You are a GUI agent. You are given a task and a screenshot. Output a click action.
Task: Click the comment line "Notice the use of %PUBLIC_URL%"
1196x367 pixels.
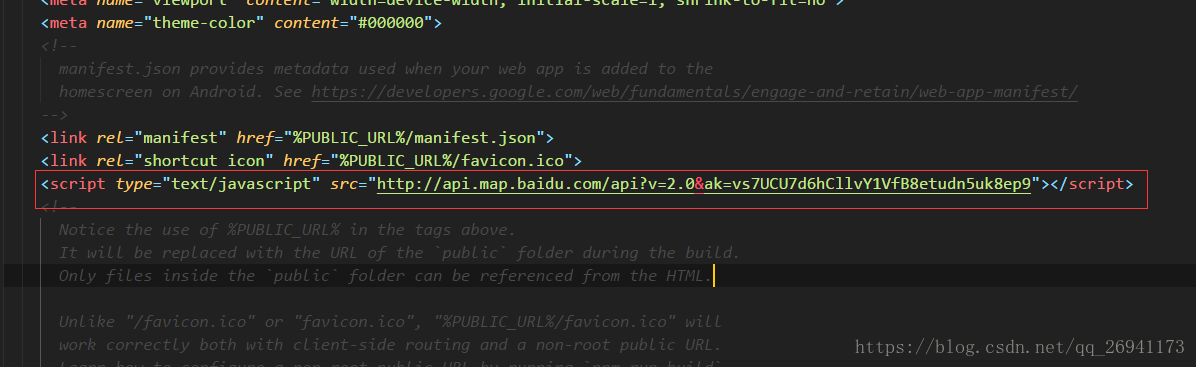[x=288, y=230]
